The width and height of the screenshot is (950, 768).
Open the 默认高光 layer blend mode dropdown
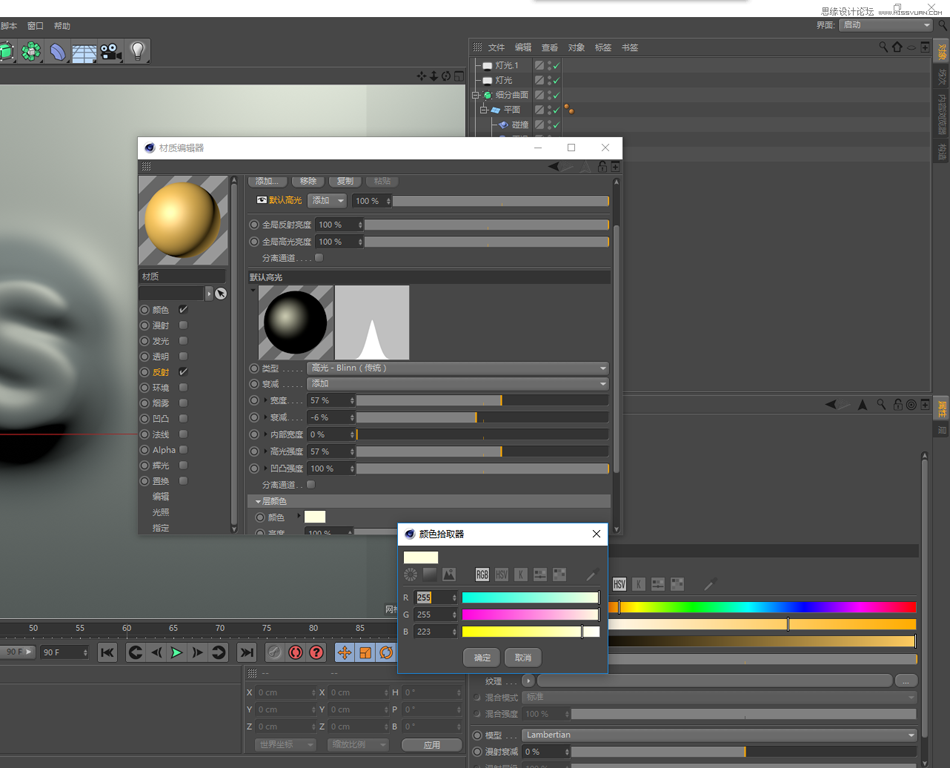pyautogui.click(x=327, y=200)
